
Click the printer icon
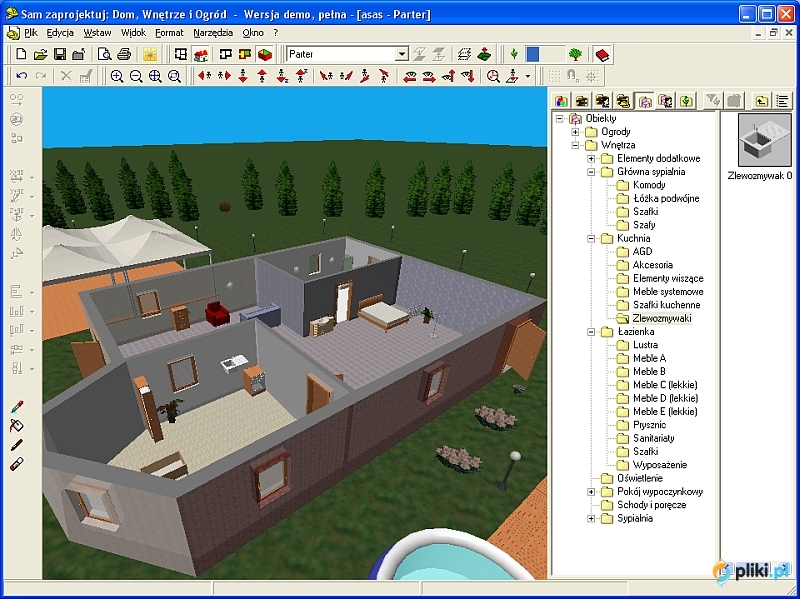pos(124,54)
